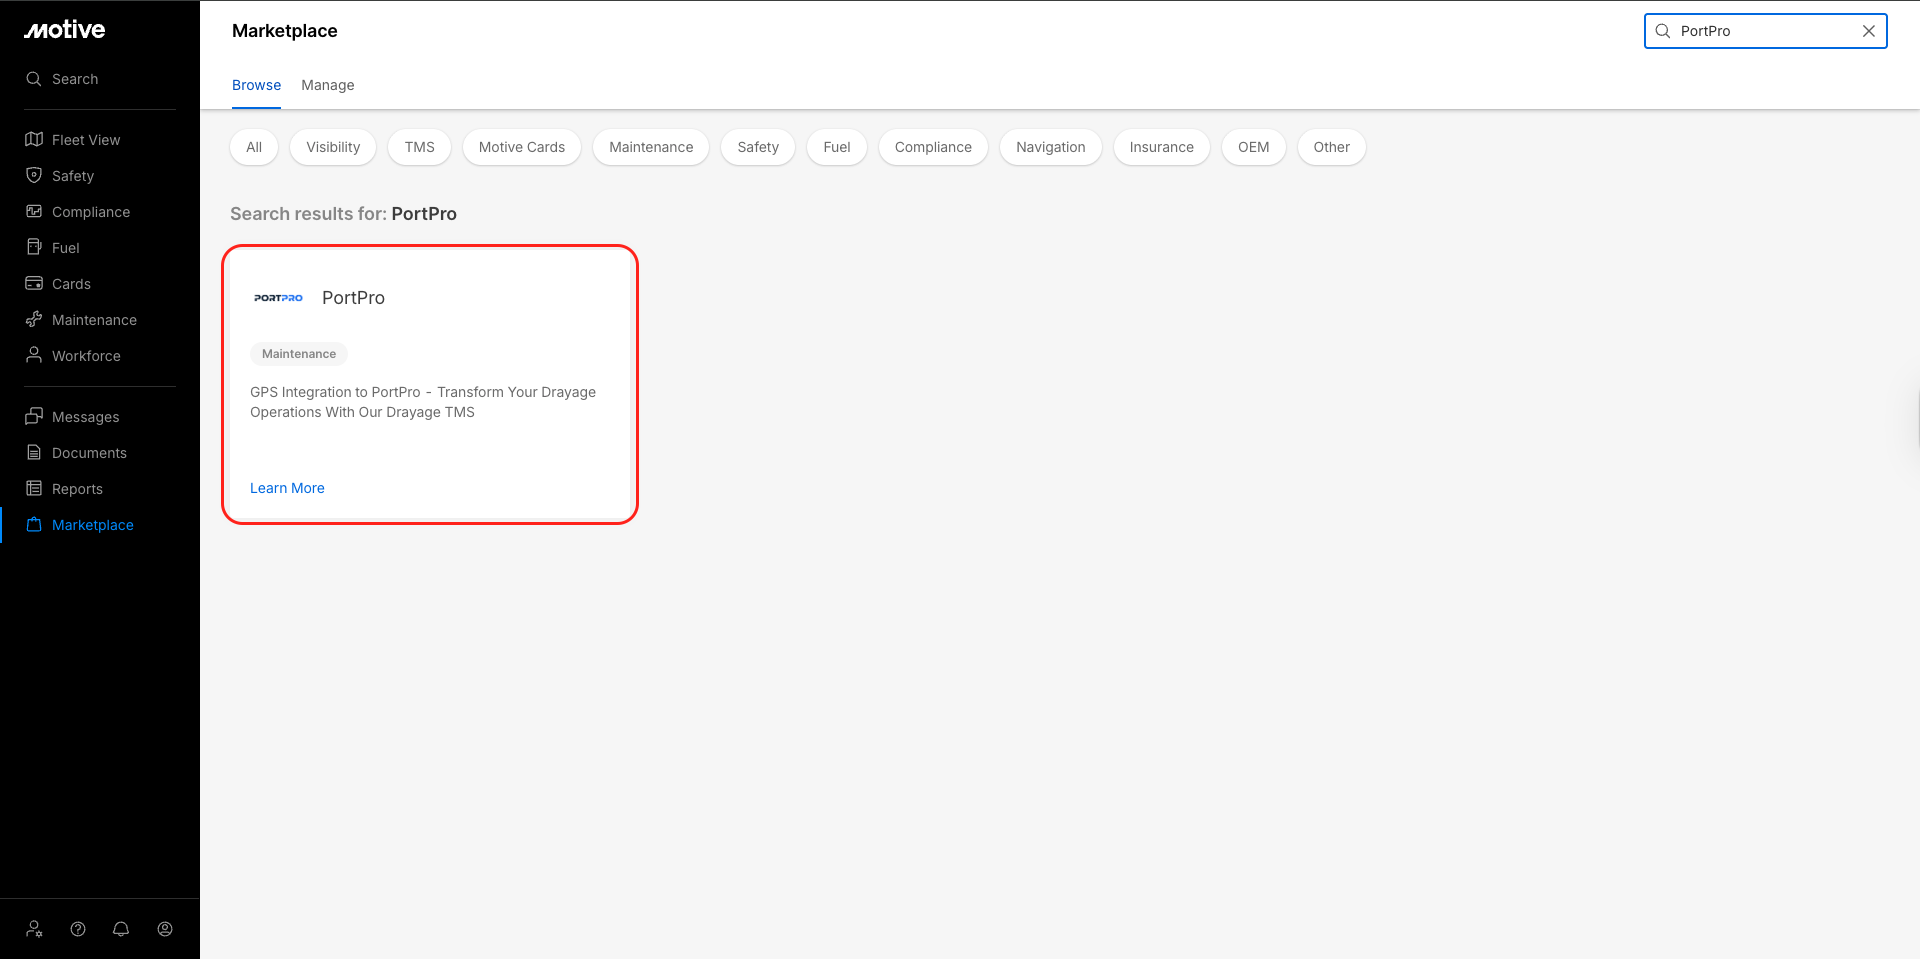Click the Marketplace bag icon
The width and height of the screenshot is (1920, 959).
(34, 524)
